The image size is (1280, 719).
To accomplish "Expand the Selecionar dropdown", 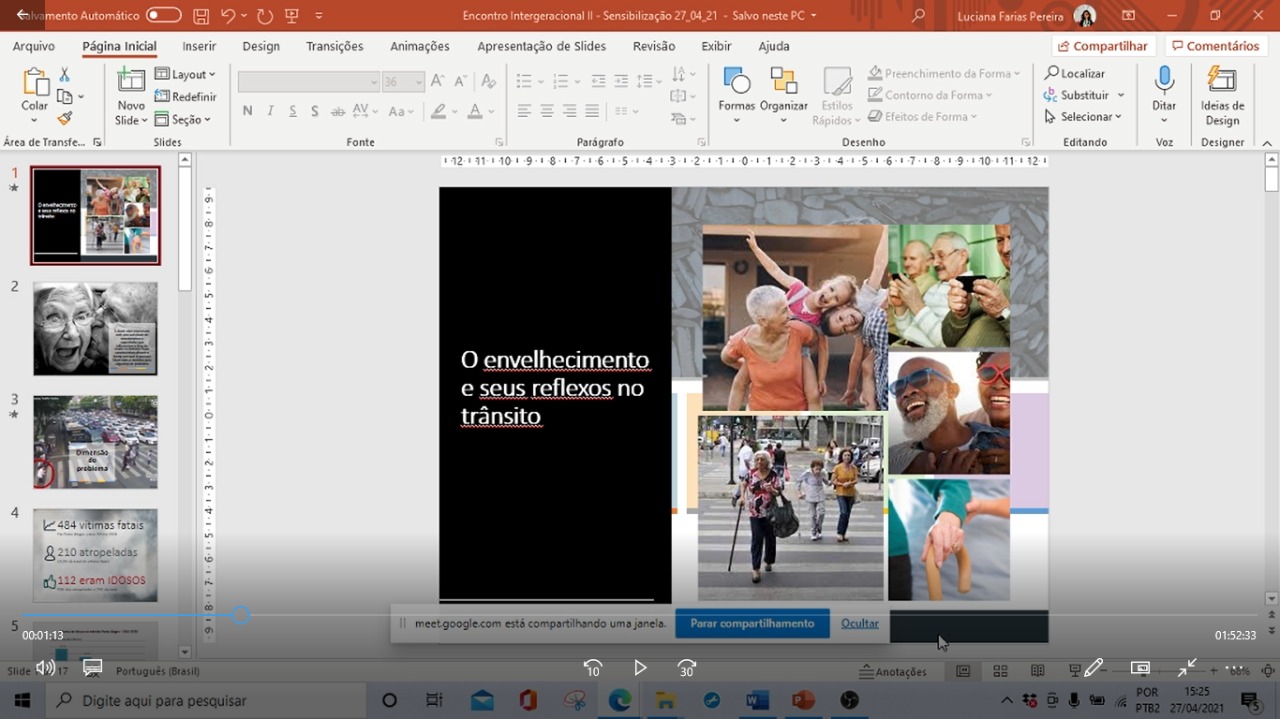I will tap(1084, 117).
